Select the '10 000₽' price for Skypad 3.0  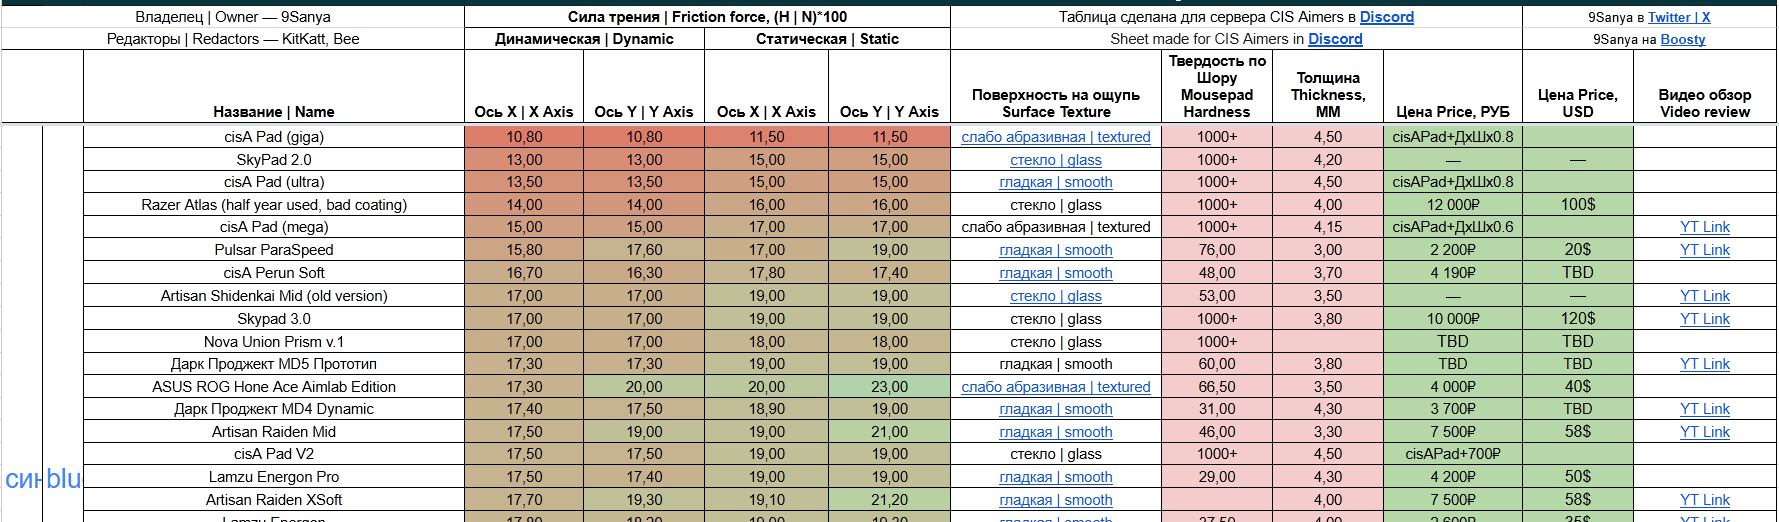click(1453, 319)
